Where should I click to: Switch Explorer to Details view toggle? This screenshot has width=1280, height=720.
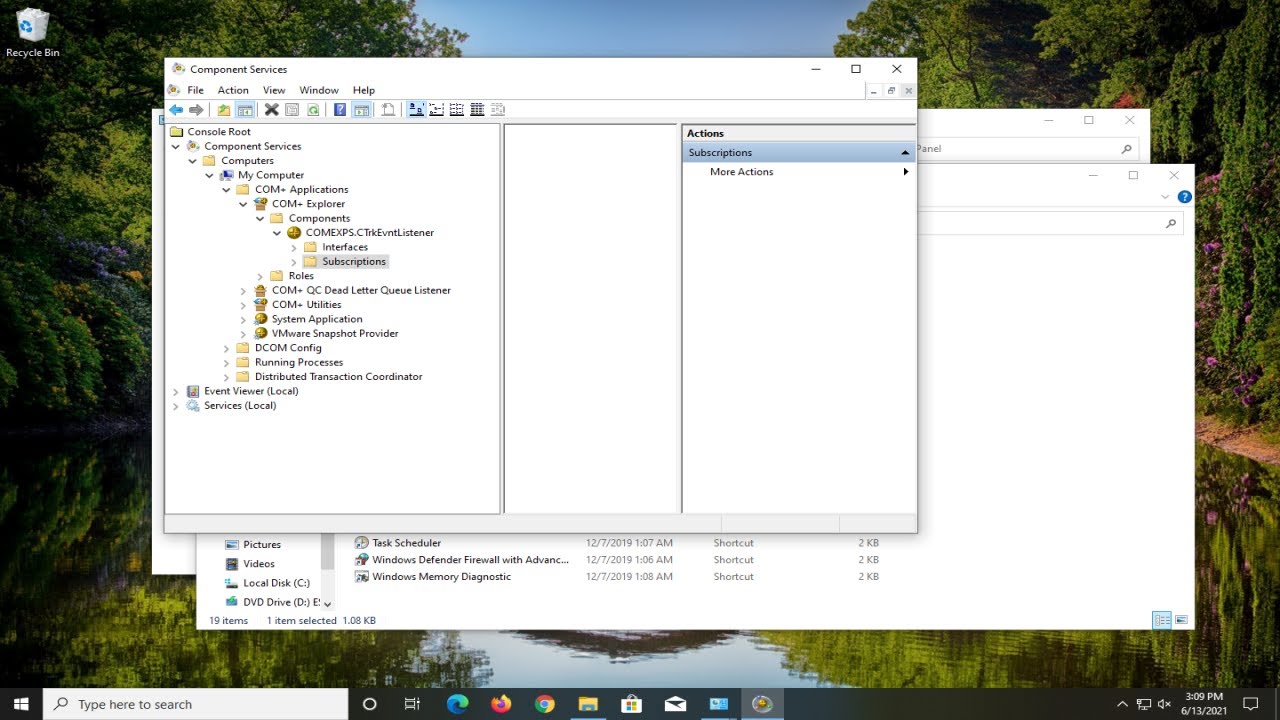(1162, 620)
